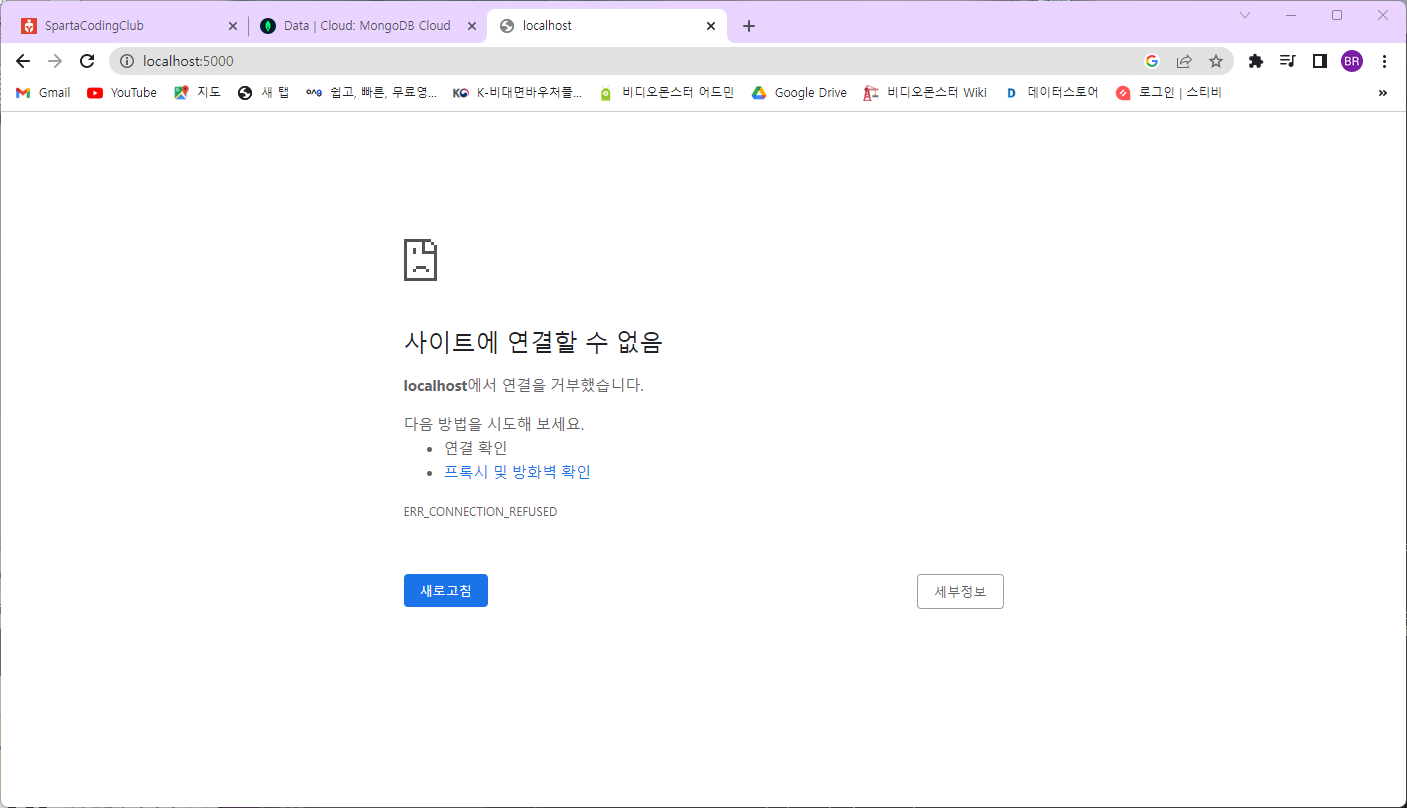Viewport: 1407px width, 808px height.
Task: Switch to the MongoDB Cloud tab
Action: pos(367,26)
